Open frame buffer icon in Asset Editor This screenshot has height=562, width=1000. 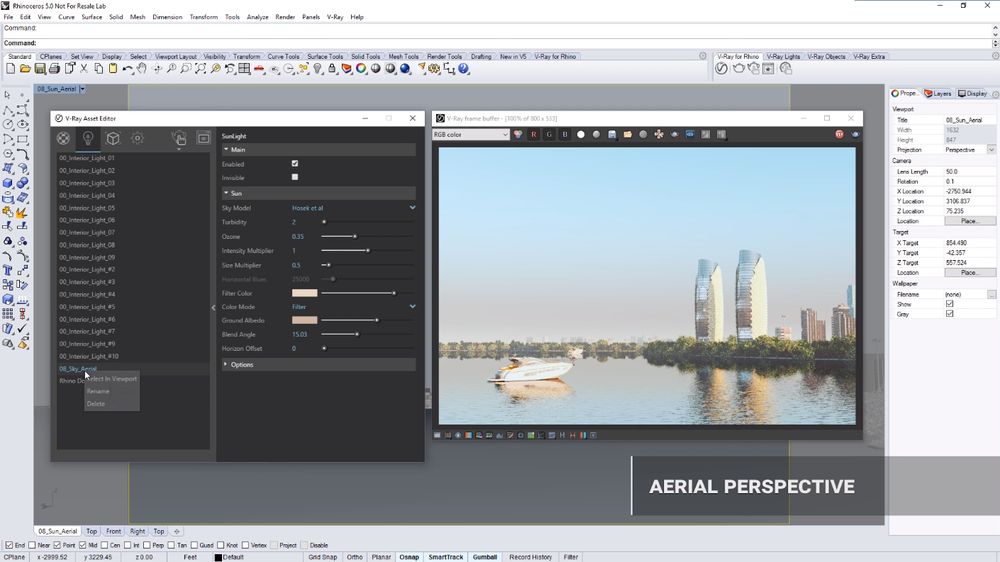pyautogui.click(x=203, y=138)
